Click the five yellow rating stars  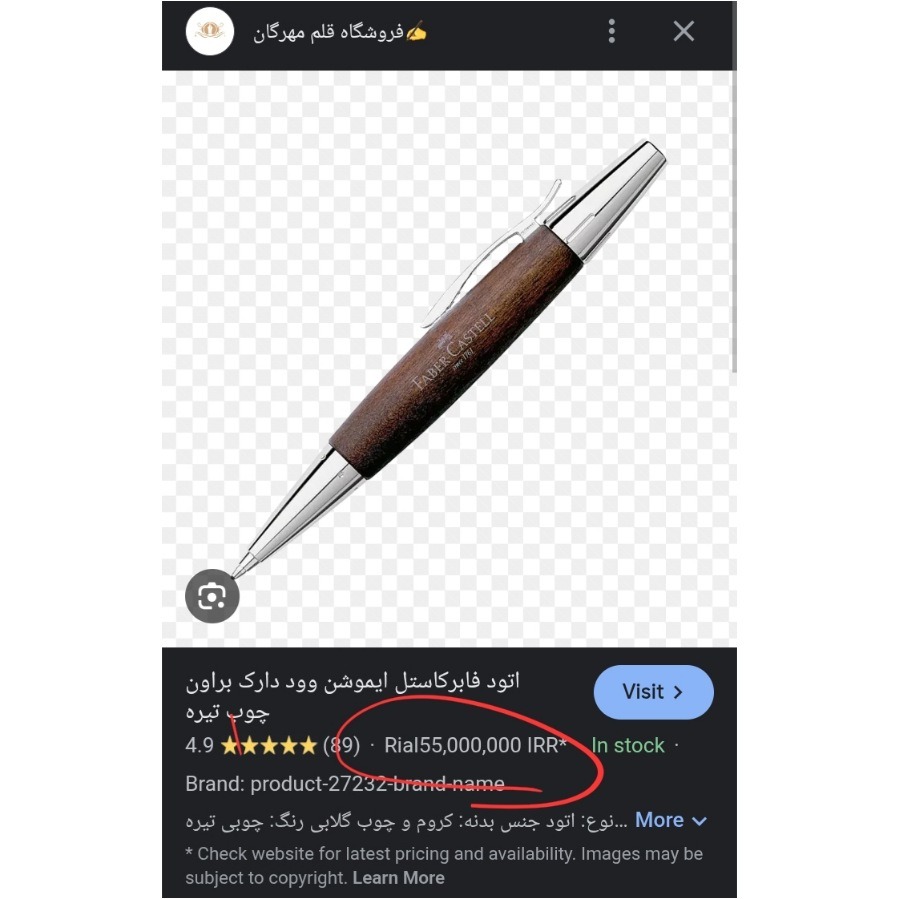pyautogui.click(x=268, y=745)
